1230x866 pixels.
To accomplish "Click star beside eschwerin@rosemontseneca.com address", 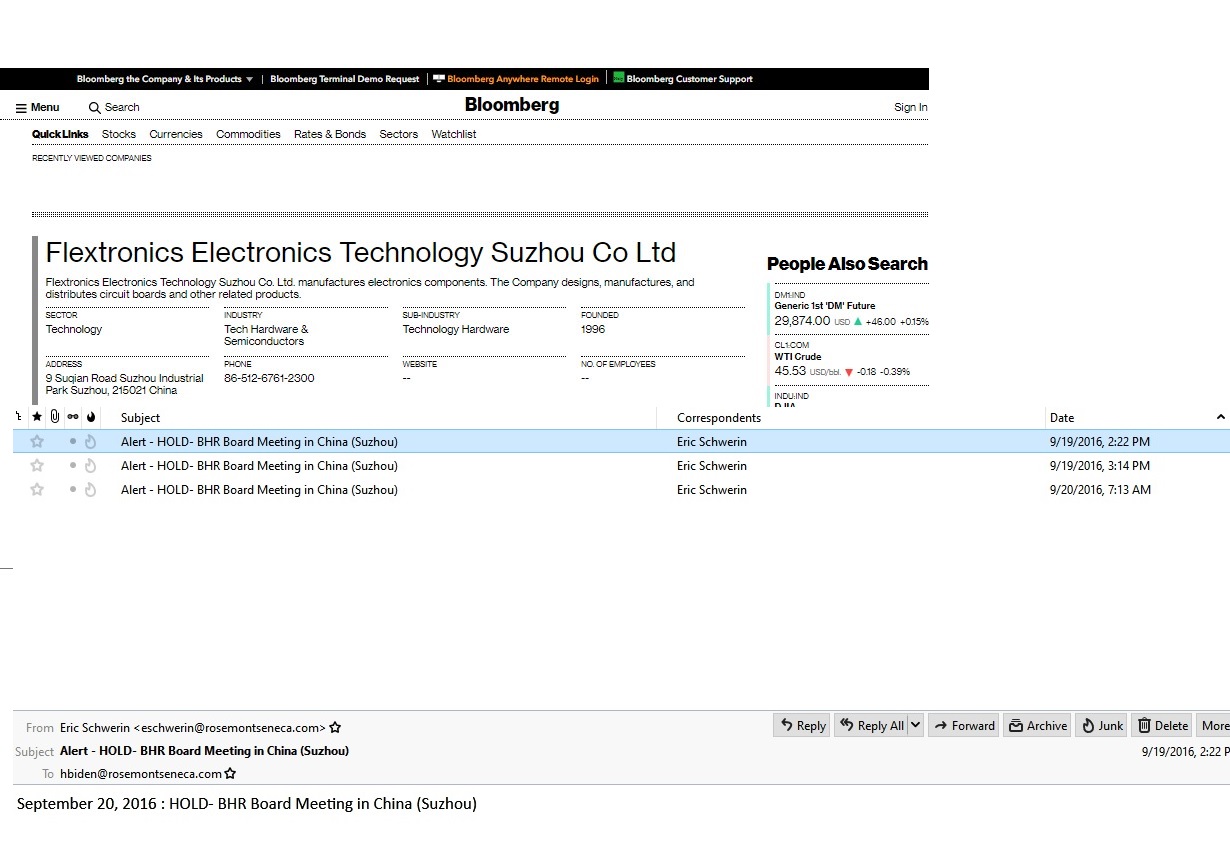I will 335,728.
